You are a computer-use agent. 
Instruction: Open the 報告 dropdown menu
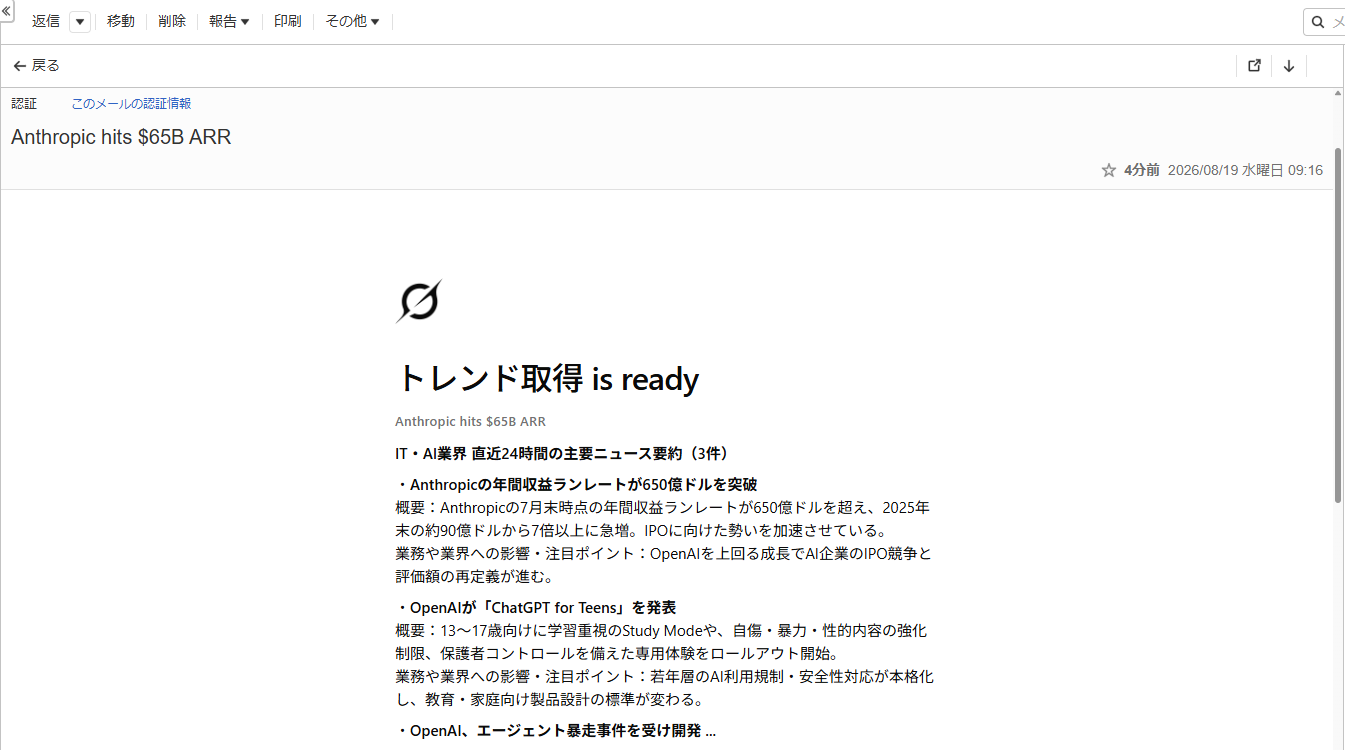click(x=229, y=21)
